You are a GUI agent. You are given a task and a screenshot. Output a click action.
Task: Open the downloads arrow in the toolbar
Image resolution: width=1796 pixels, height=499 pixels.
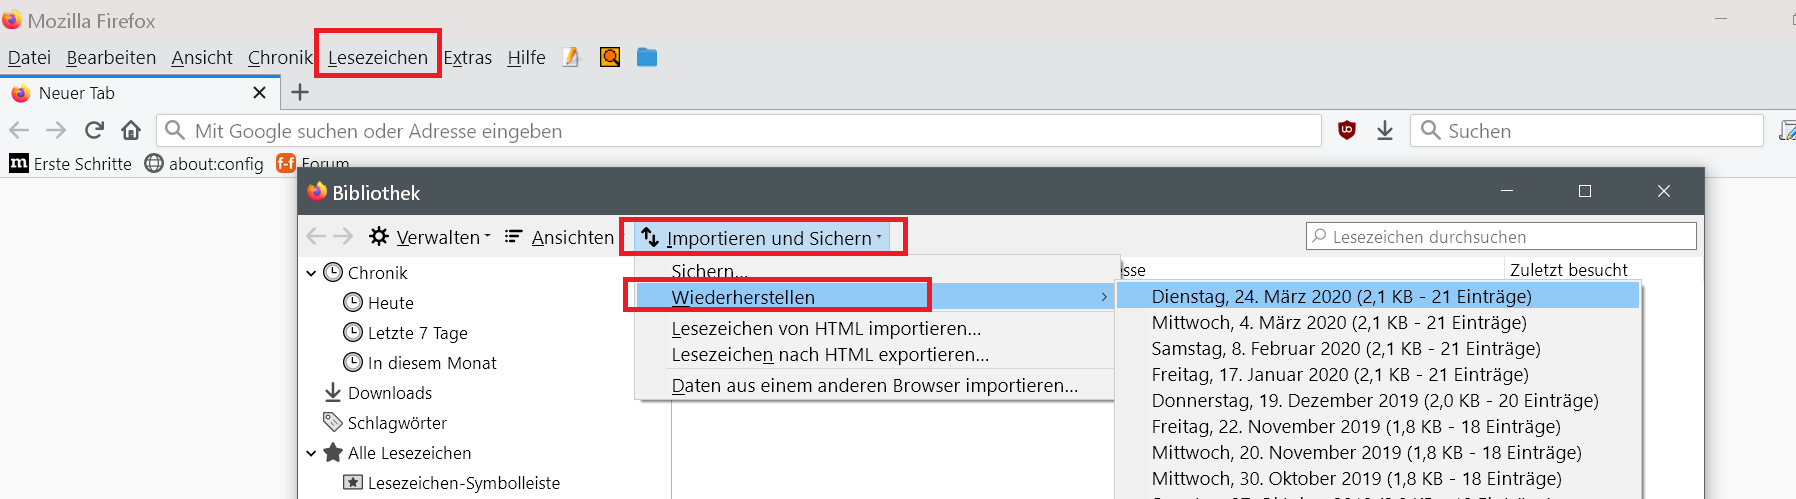(x=1385, y=130)
